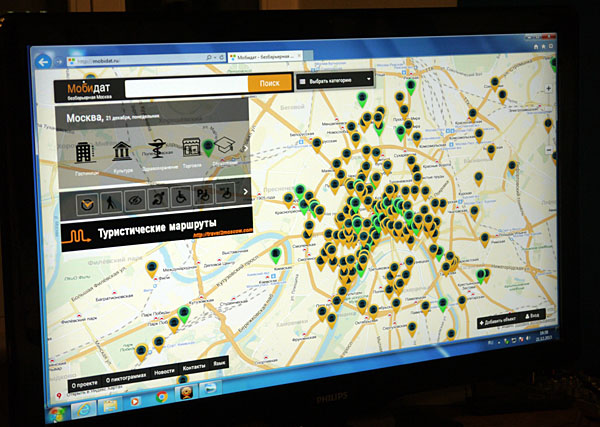The height and width of the screenshot is (427, 600).
Task: Click the volume icon in system tray
Action: click(x=528, y=337)
